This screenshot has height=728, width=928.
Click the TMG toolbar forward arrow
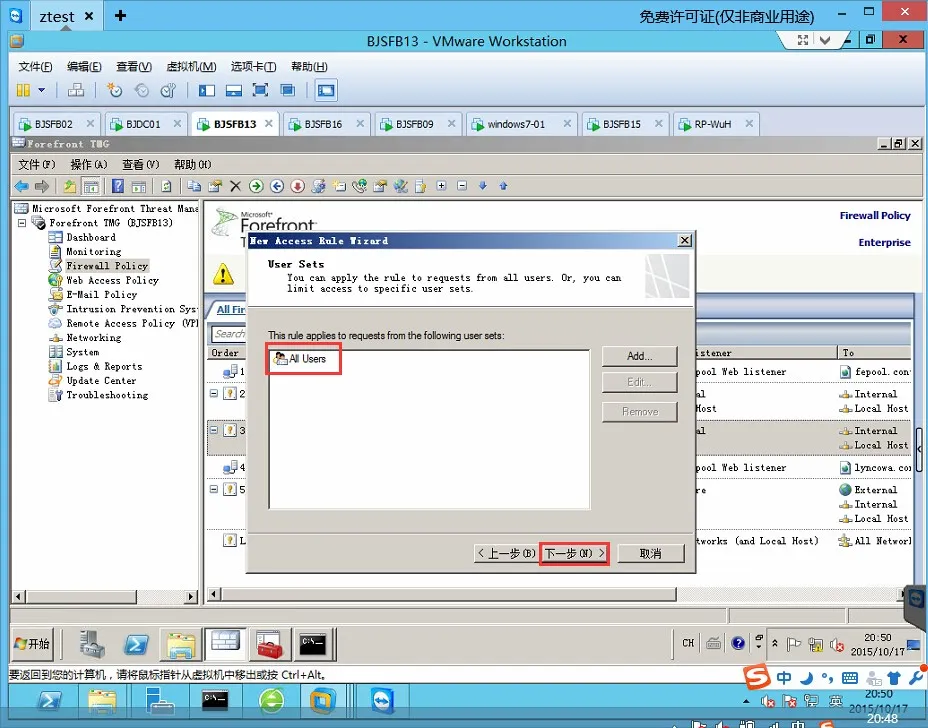coord(41,186)
